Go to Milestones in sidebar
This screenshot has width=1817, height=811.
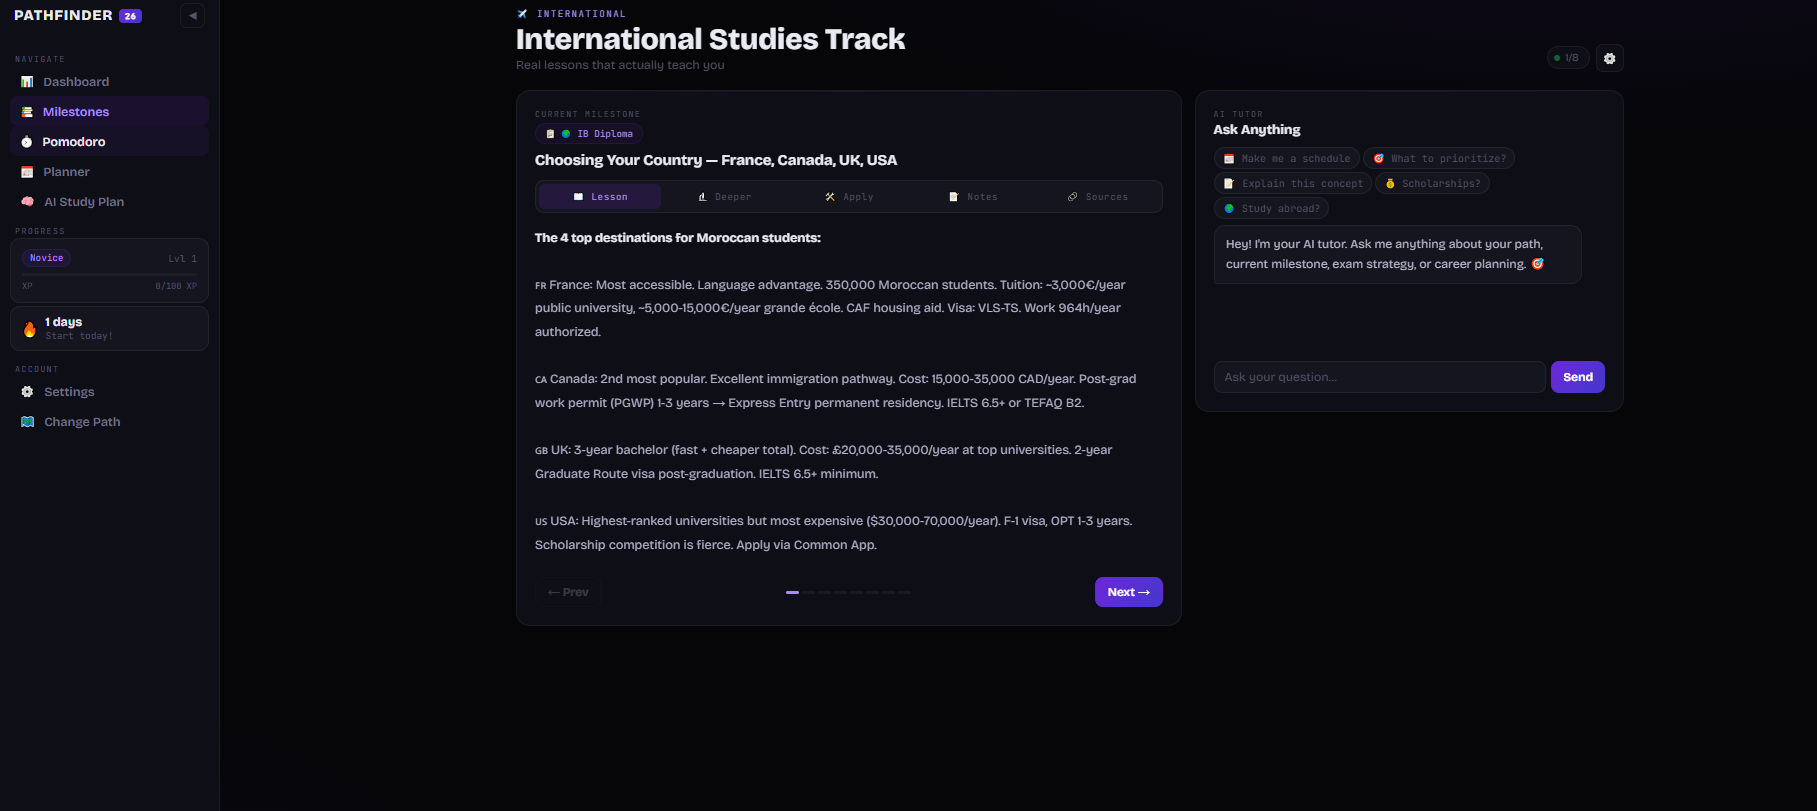(109, 112)
